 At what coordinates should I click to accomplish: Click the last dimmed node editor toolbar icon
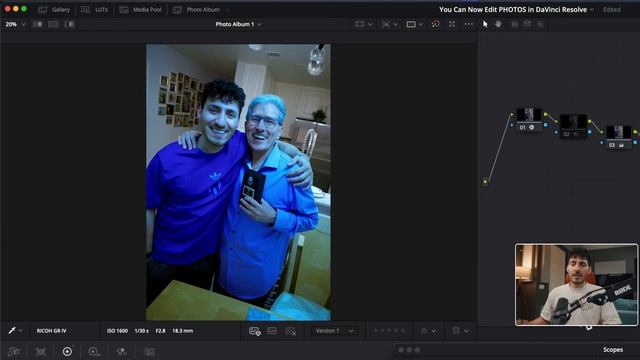(x=540, y=24)
